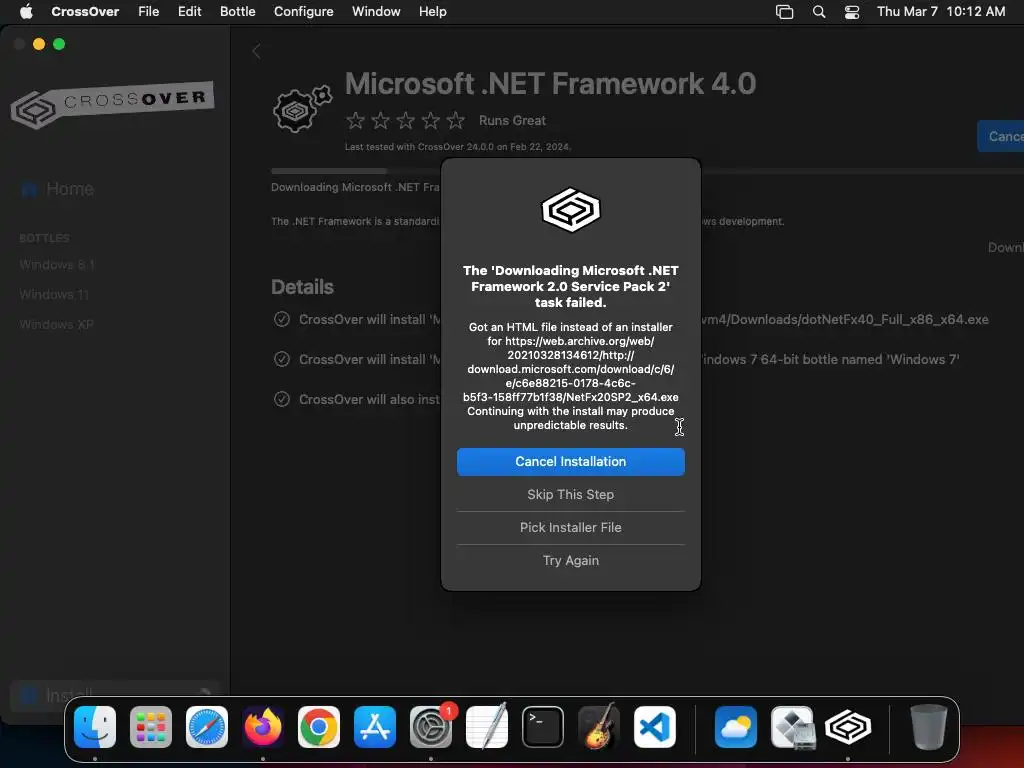
Task: Select the Windows 8.1 bottle
Action: tap(57, 264)
